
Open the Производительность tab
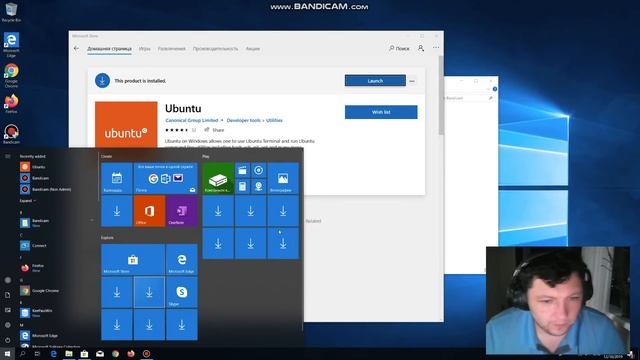(x=215, y=49)
